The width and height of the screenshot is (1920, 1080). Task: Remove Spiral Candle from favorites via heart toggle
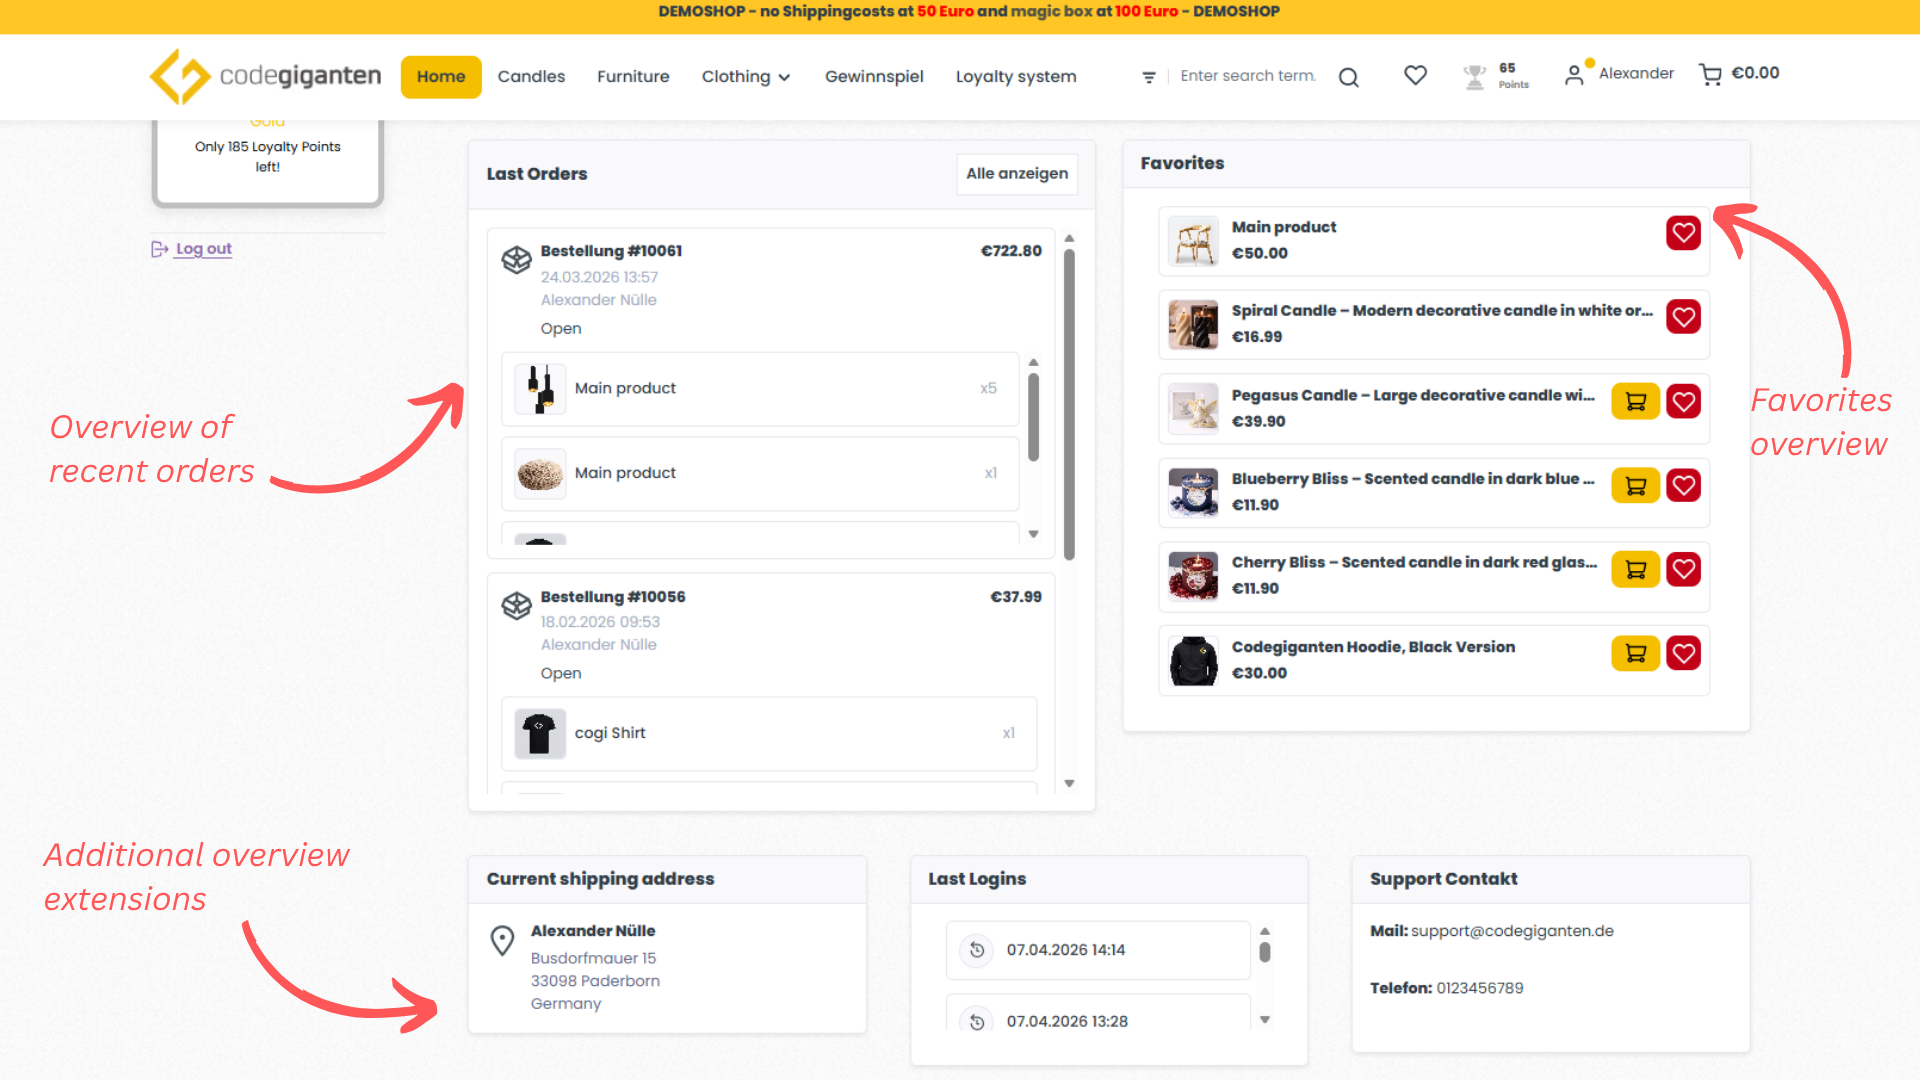pos(1683,317)
